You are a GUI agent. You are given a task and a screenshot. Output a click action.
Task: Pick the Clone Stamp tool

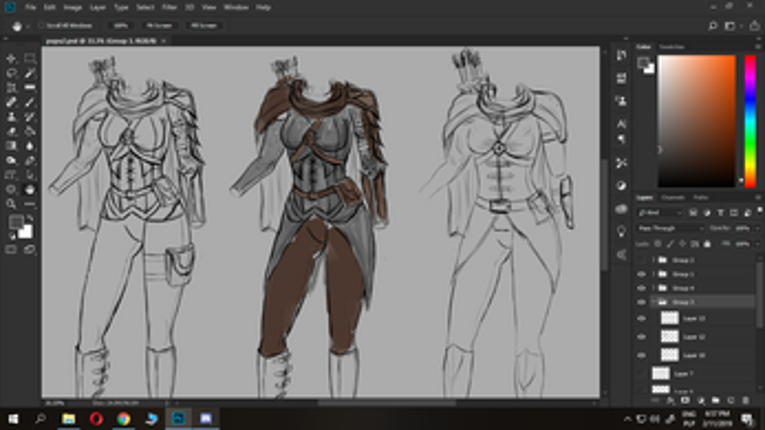pos(12,117)
